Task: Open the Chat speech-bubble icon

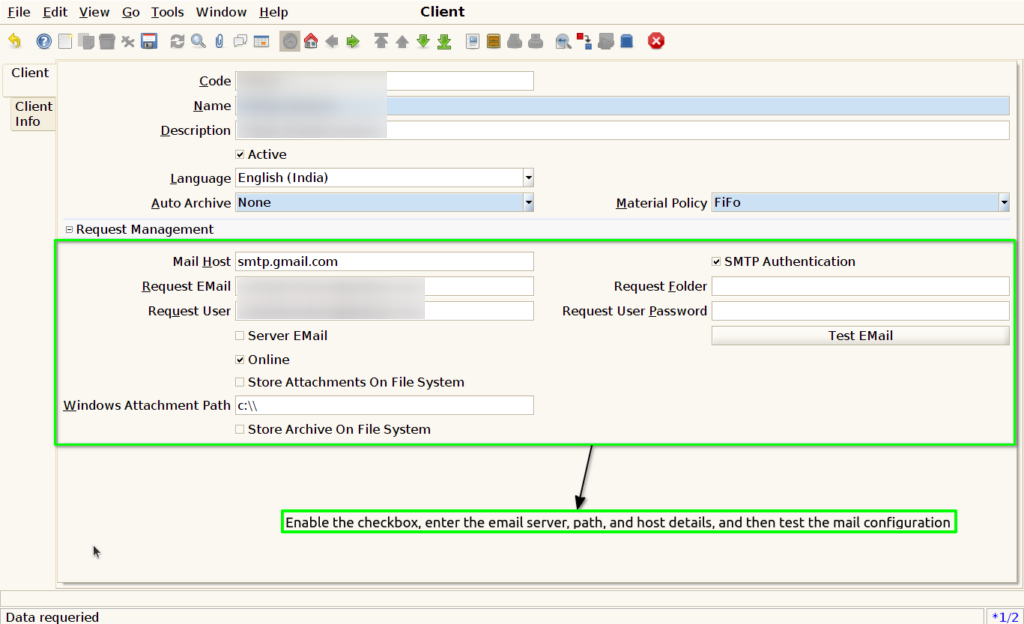Action: tap(240, 41)
